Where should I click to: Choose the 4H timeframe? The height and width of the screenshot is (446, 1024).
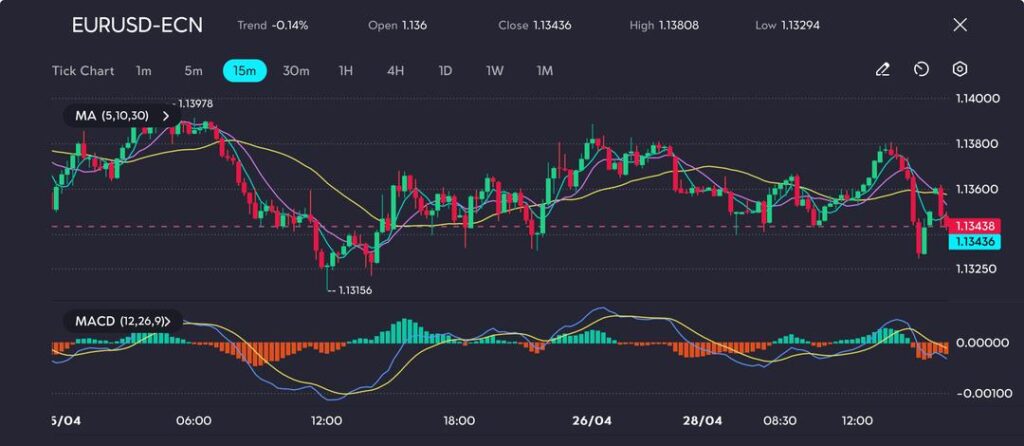395,71
